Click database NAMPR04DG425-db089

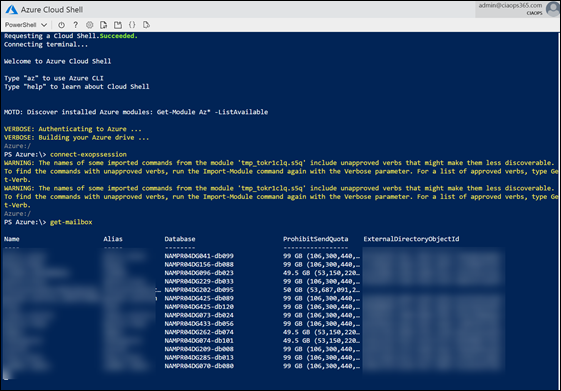(199, 298)
